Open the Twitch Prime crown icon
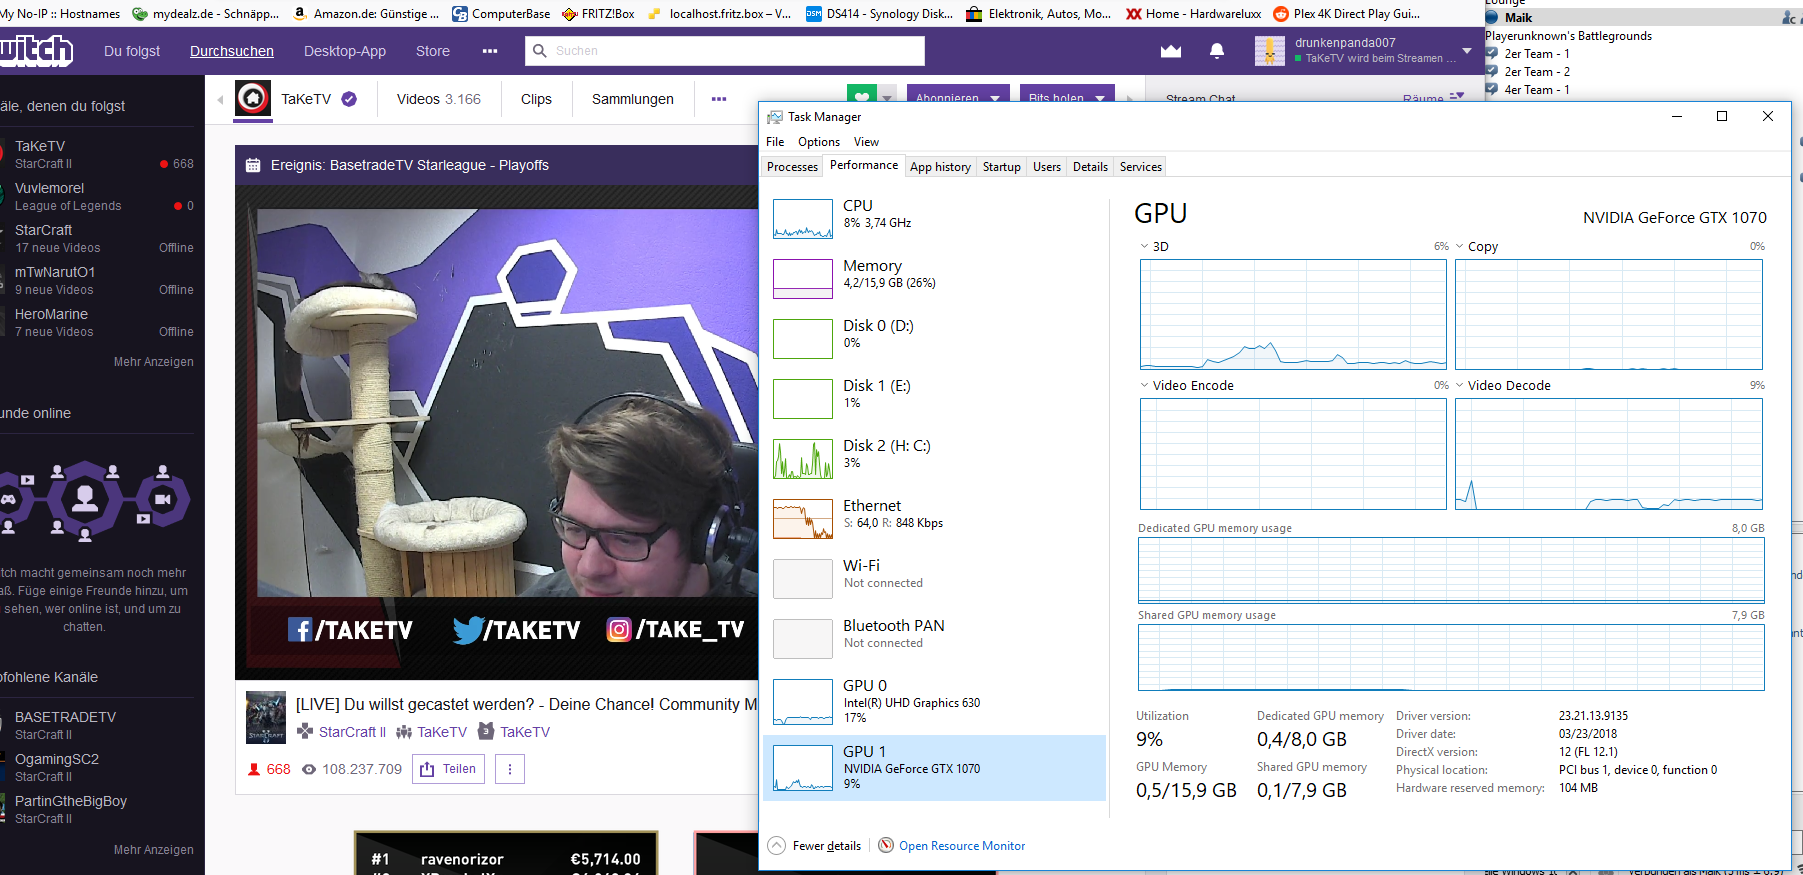1803x875 pixels. pyautogui.click(x=1171, y=51)
